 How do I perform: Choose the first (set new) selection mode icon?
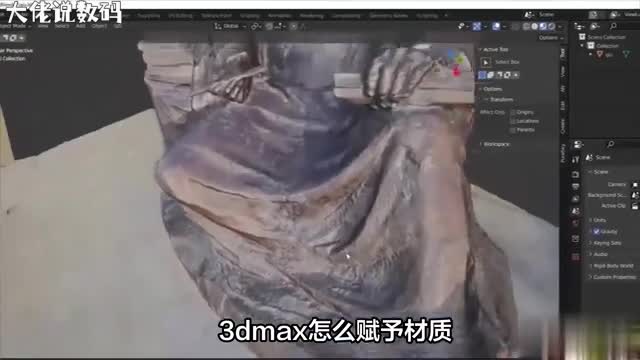pyautogui.click(x=482, y=75)
